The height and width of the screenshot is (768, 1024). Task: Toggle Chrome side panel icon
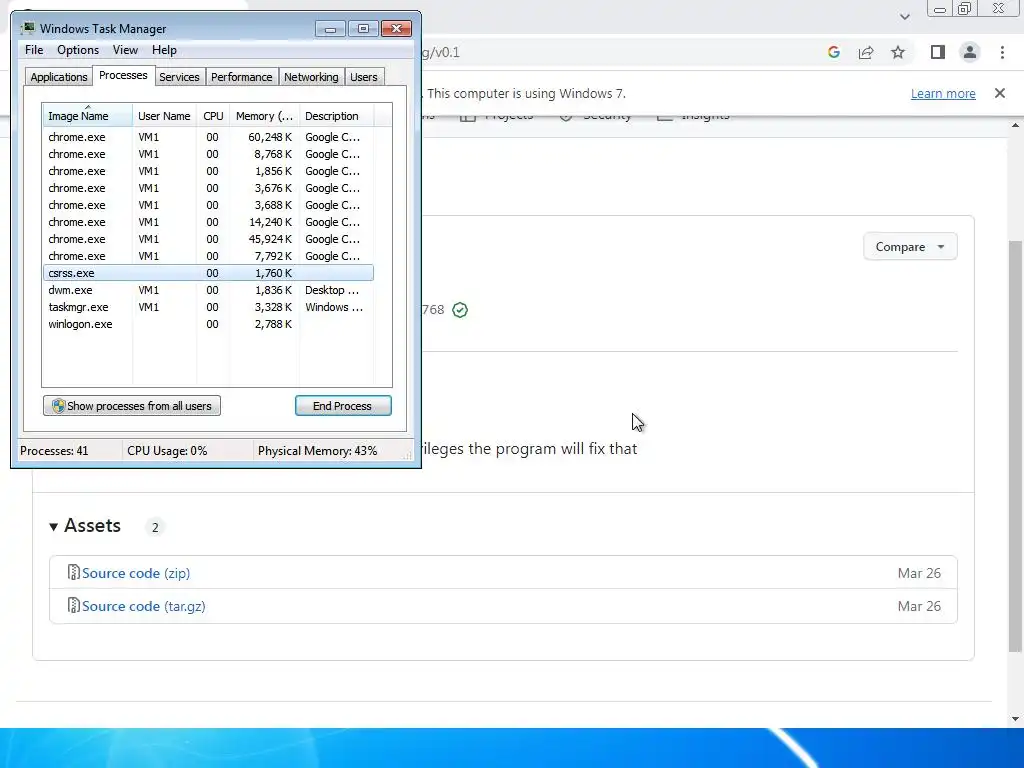(x=938, y=52)
